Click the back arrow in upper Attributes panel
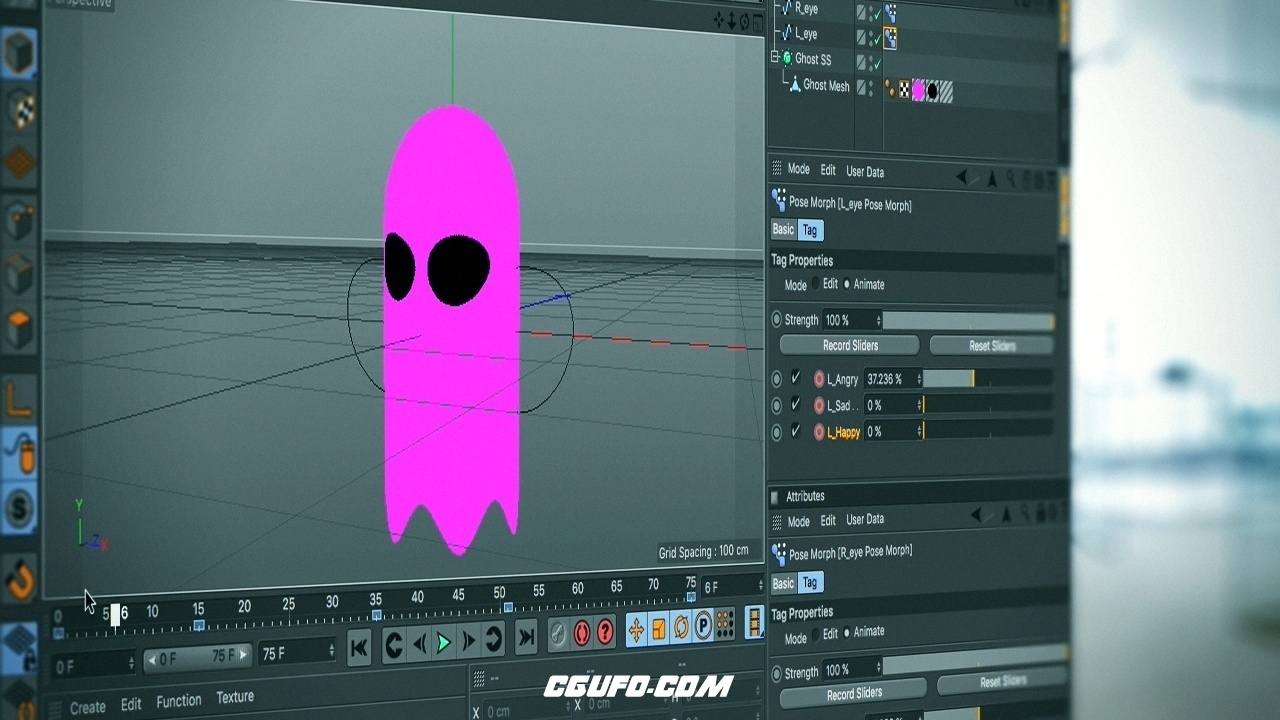 pyautogui.click(x=962, y=178)
